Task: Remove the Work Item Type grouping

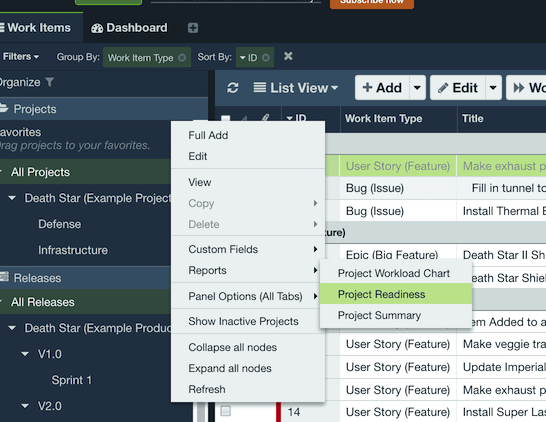Action: [x=182, y=57]
